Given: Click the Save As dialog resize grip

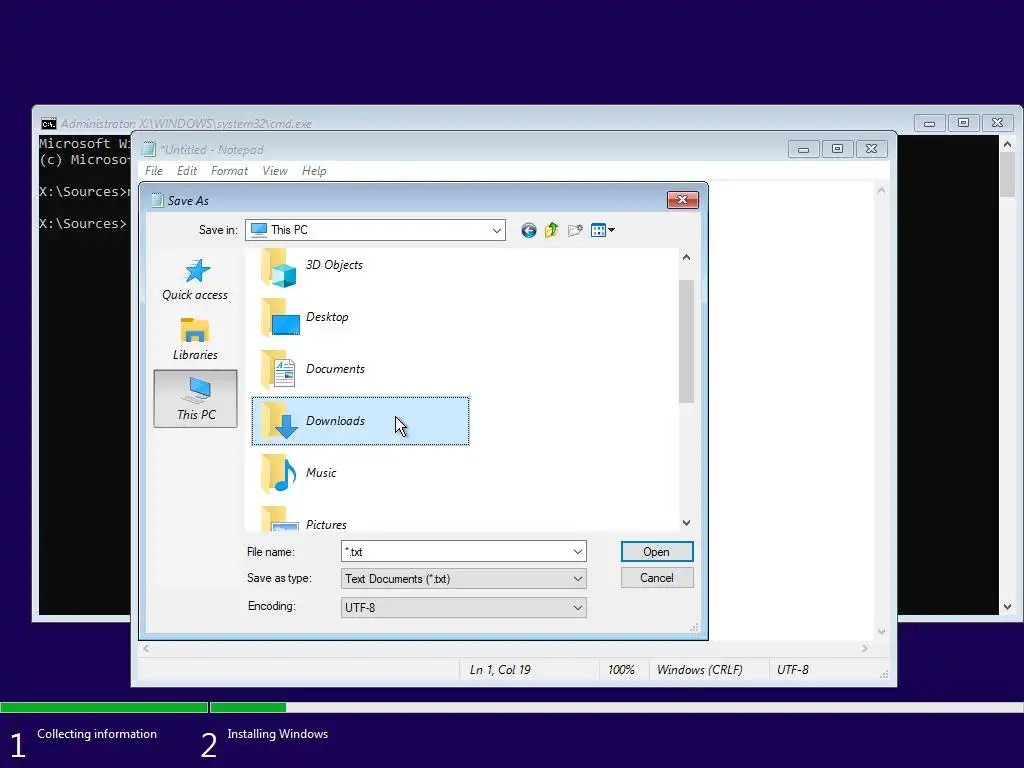Looking at the screenshot, I should tap(694, 628).
